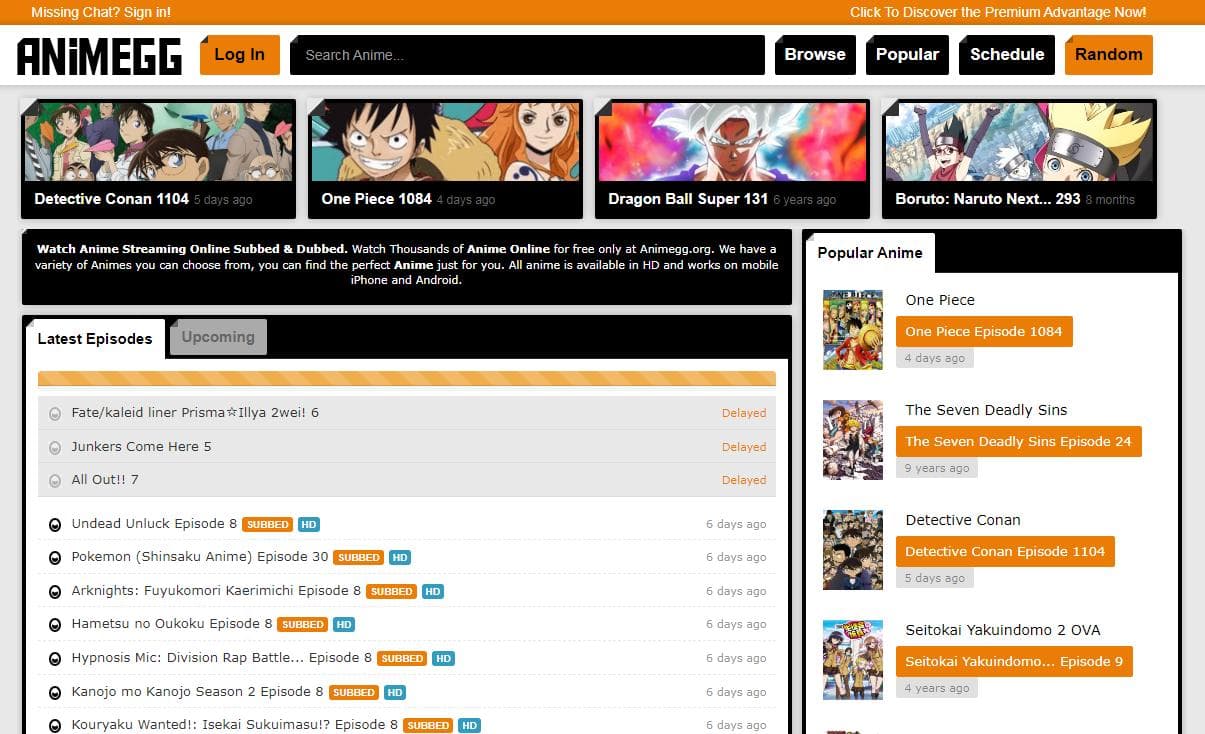Screen dimensions: 1205x734
Task: Click the HD badge on Pokemon Episode 30
Action: point(400,558)
